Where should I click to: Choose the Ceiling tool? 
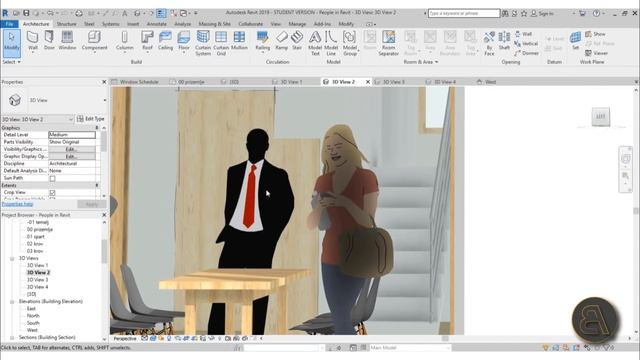(x=165, y=40)
